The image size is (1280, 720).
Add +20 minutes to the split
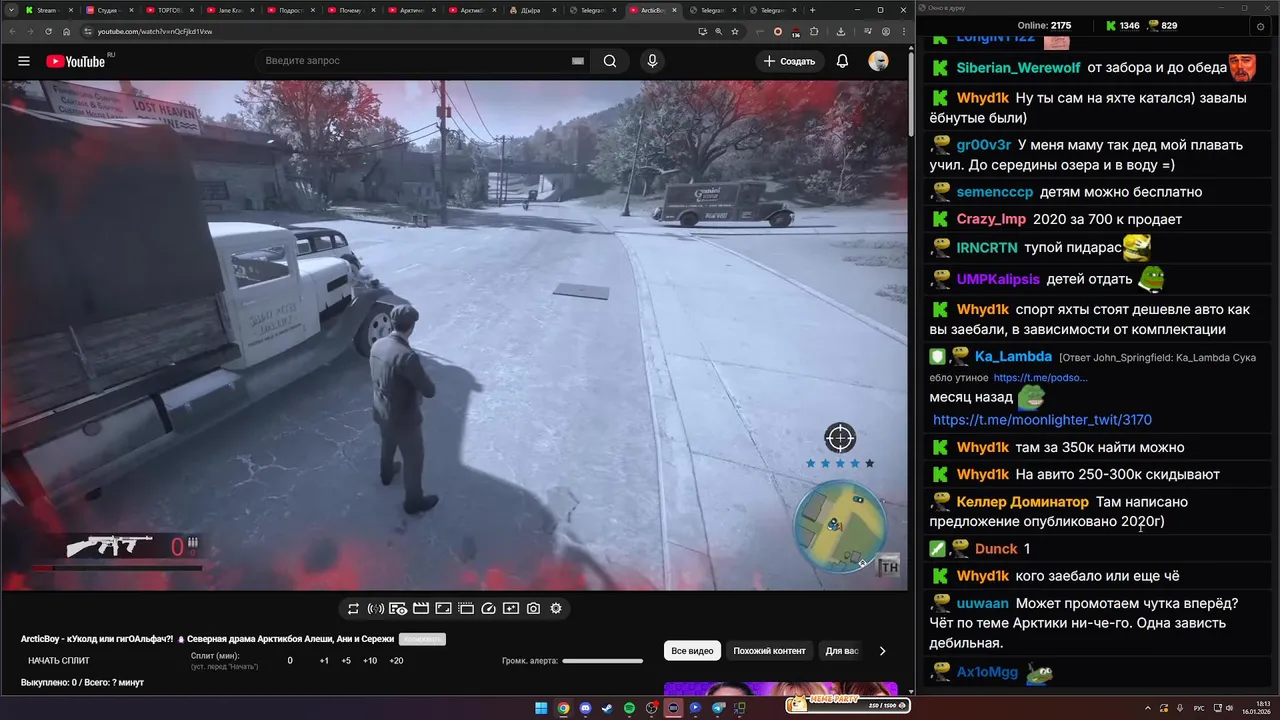tap(396, 661)
